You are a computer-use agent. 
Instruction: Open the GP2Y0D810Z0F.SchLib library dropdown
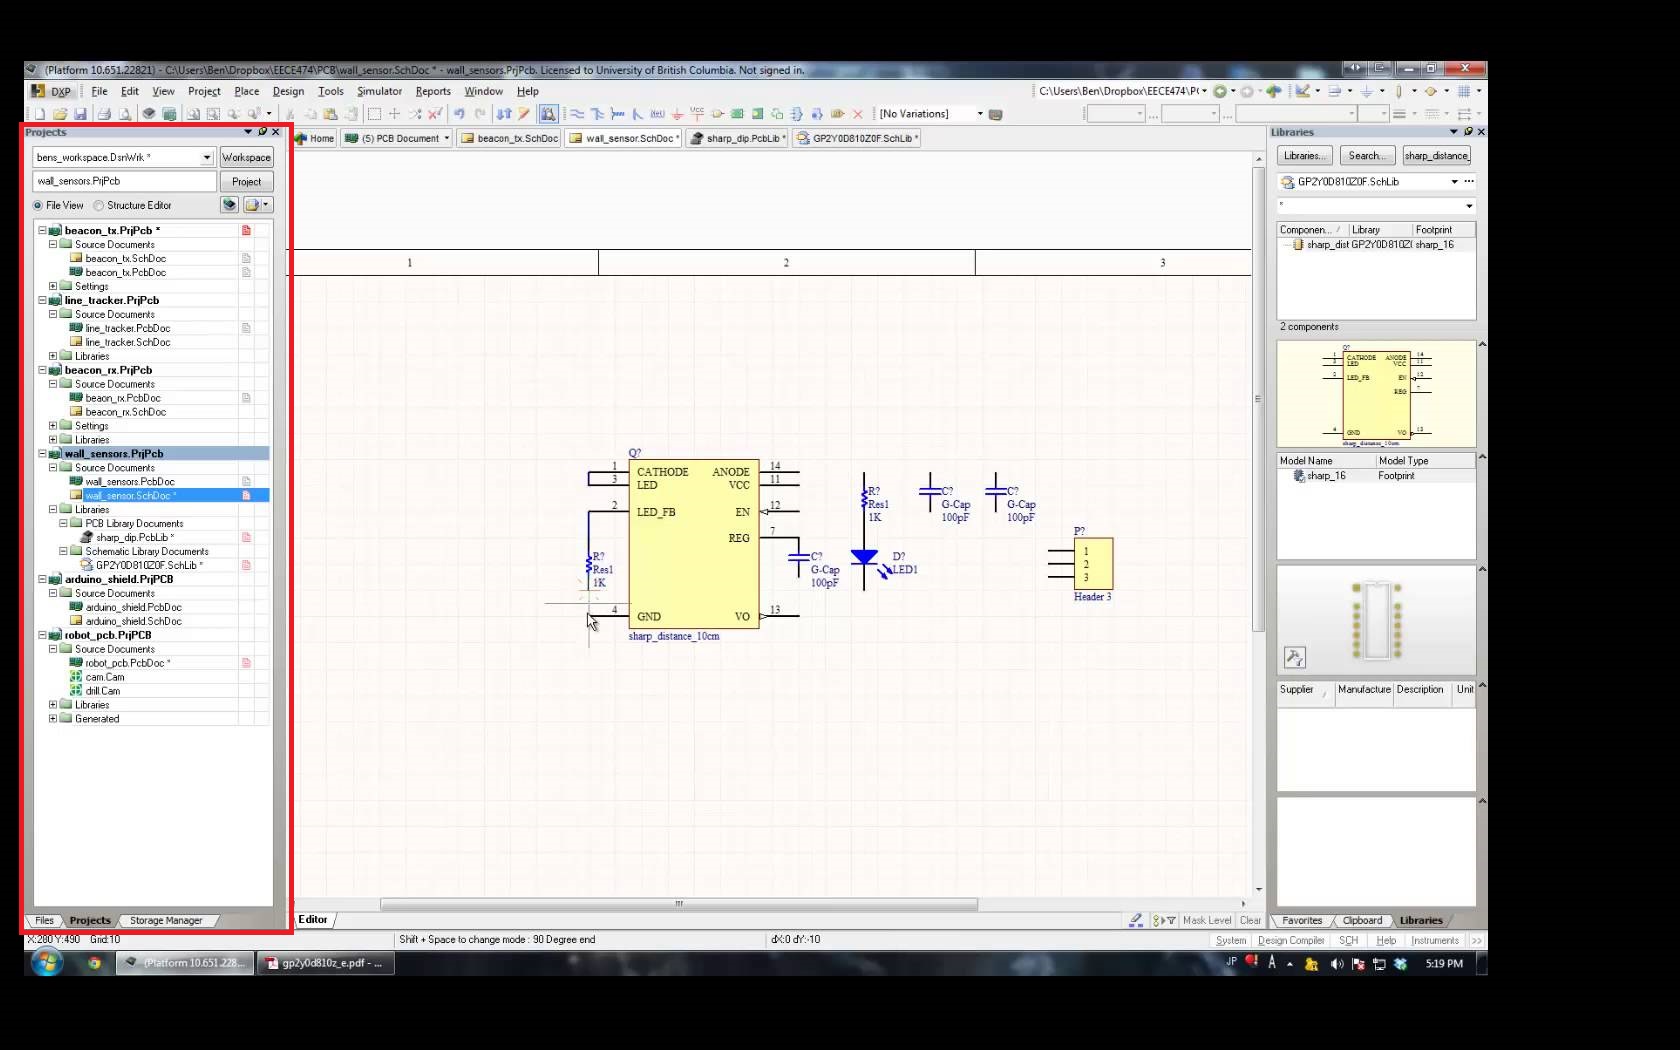(x=1454, y=182)
